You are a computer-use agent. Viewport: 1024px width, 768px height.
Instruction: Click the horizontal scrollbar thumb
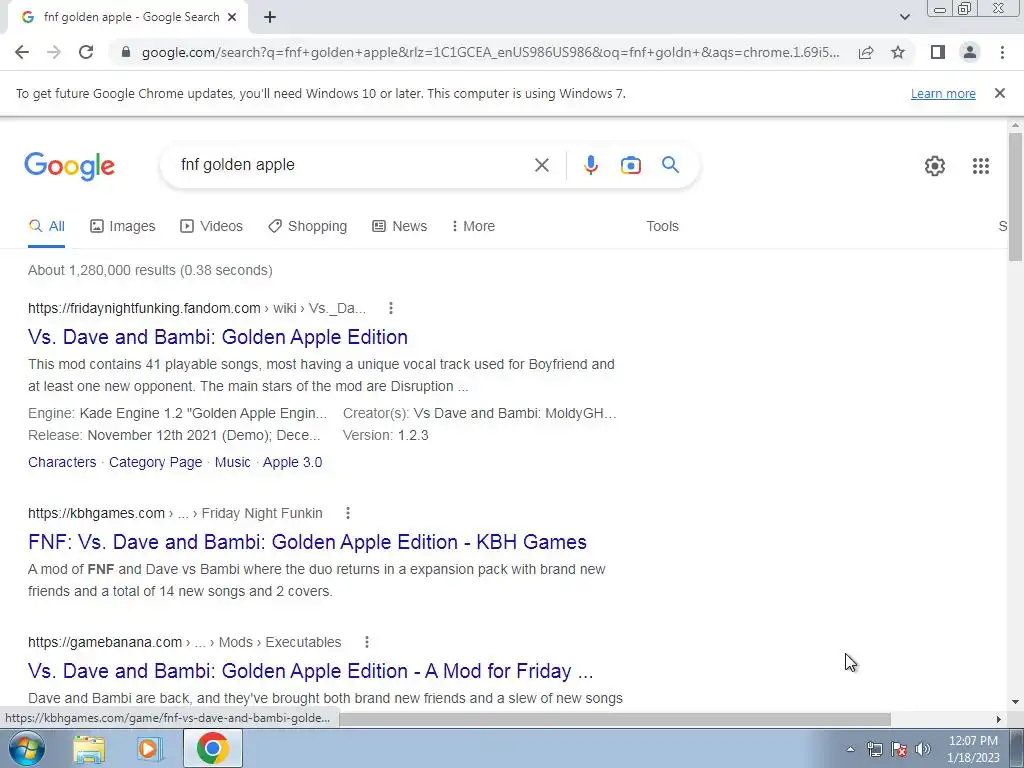[614, 719]
